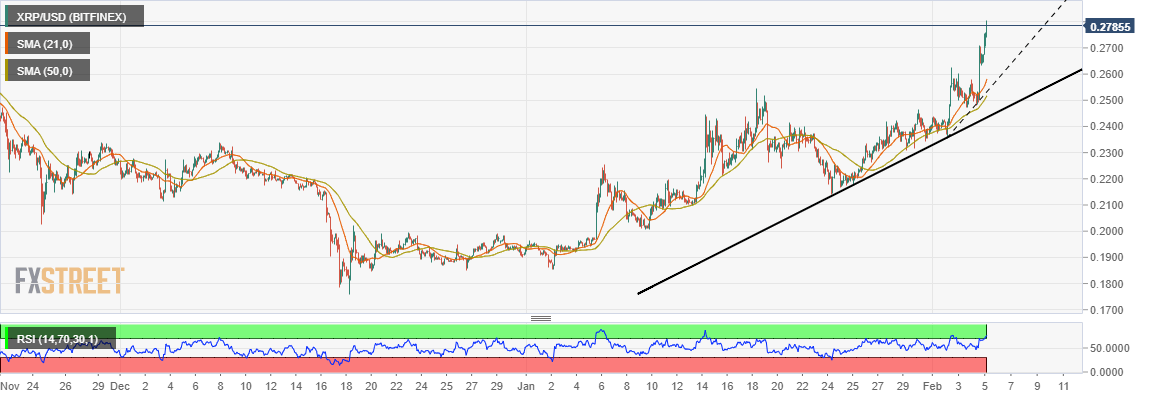Click the red oversold band in RSI panel
Image resolution: width=1153 pixels, height=399 pixels.
(x=493, y=364)
